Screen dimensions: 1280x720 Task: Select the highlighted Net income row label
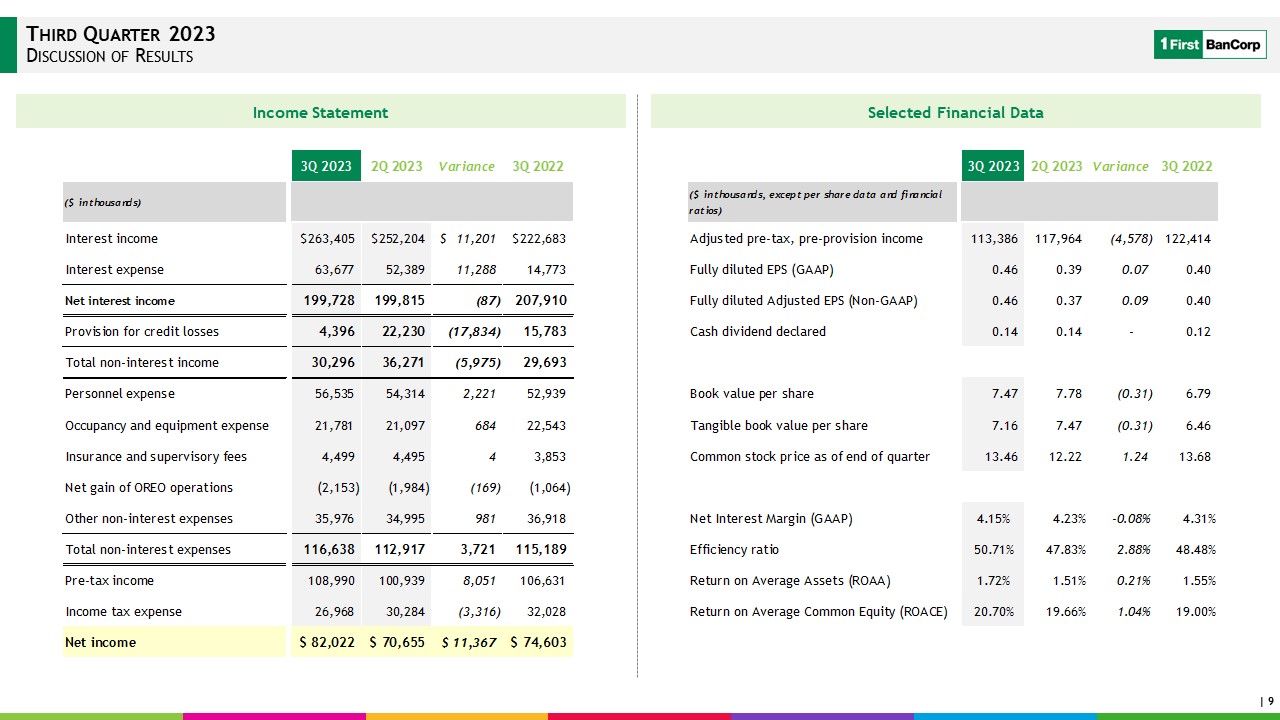coord(100,642)
